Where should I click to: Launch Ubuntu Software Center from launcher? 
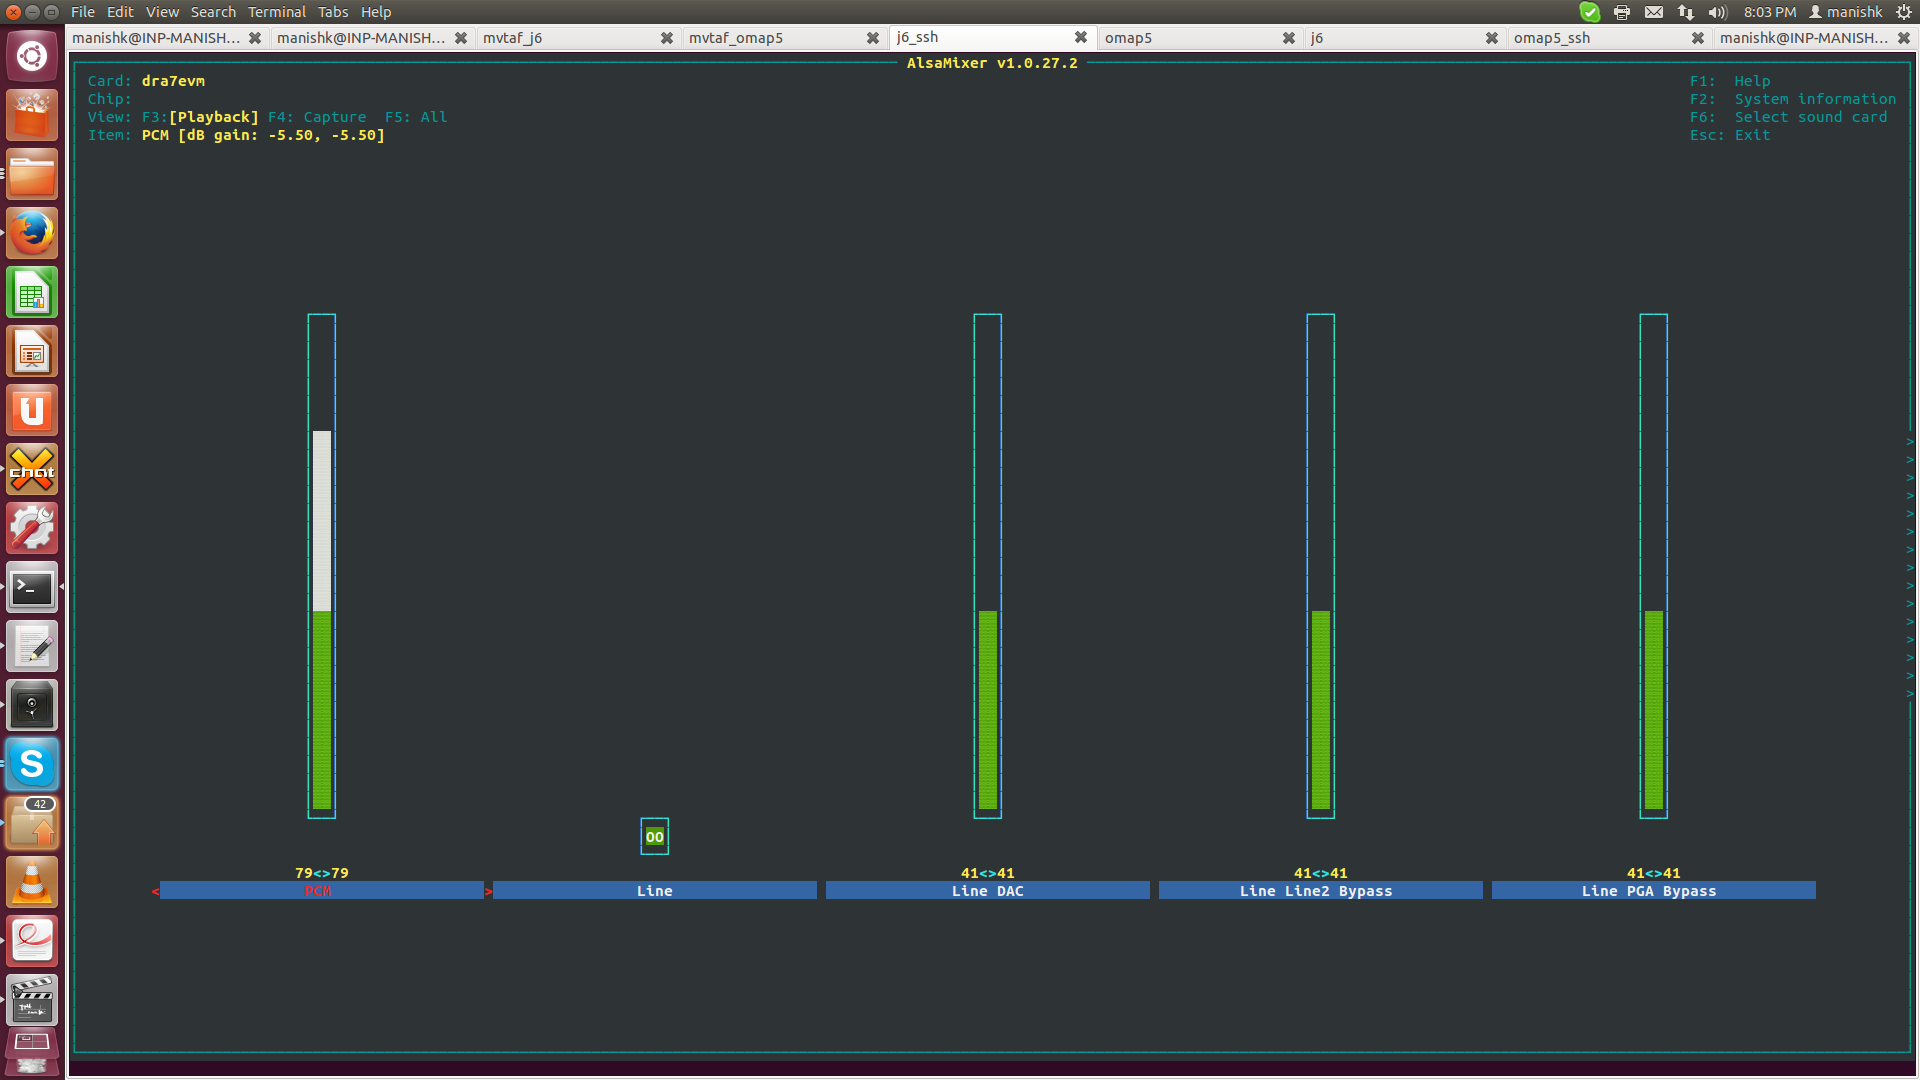(32, 115)
